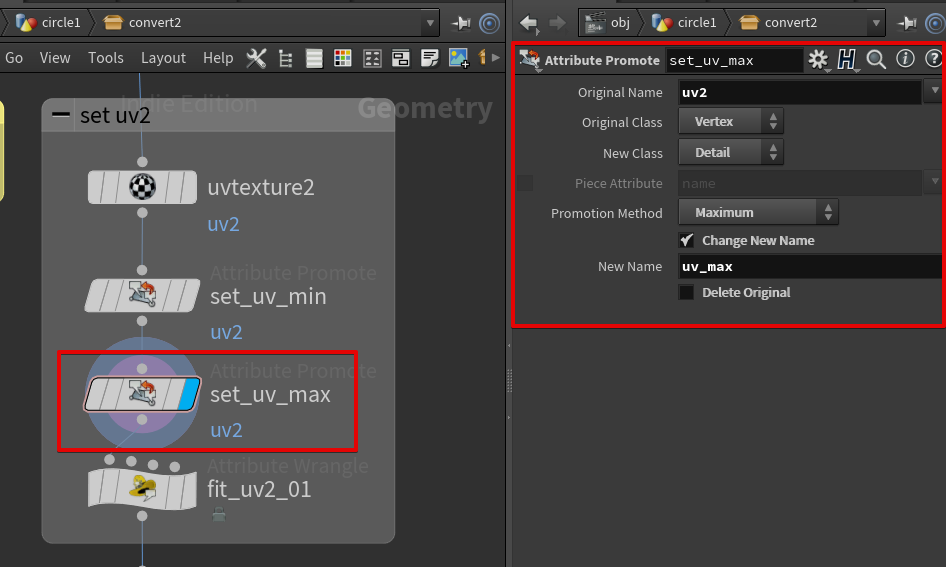
Task: Open Piece Attribute dropdown arrow
Action: tap(935, 181)
